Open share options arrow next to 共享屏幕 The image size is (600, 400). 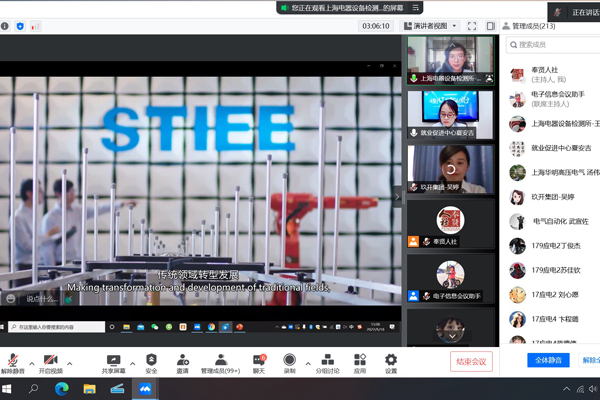[x=132, y=364]
